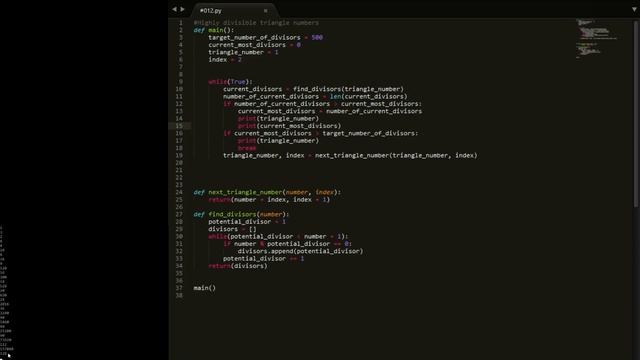Image resolution: width=640 pixels, height=360 pixels.
Task: Click the 'main()' call at bottom
Action: (x=204, y=288)
